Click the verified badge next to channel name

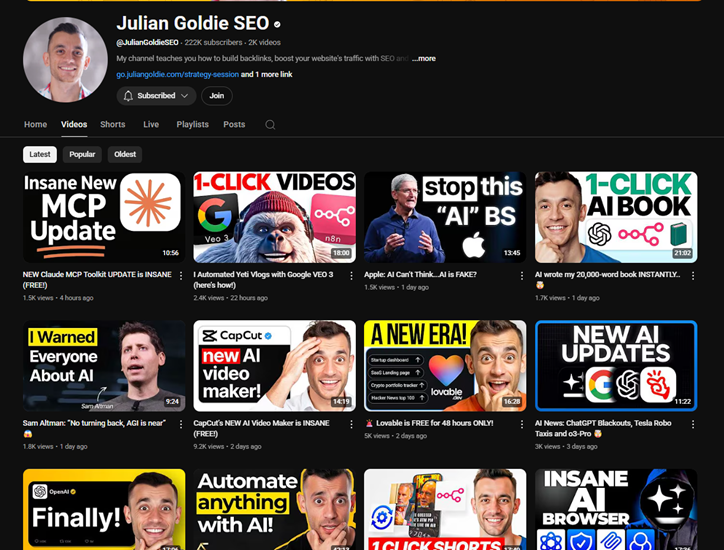[277, 24]
